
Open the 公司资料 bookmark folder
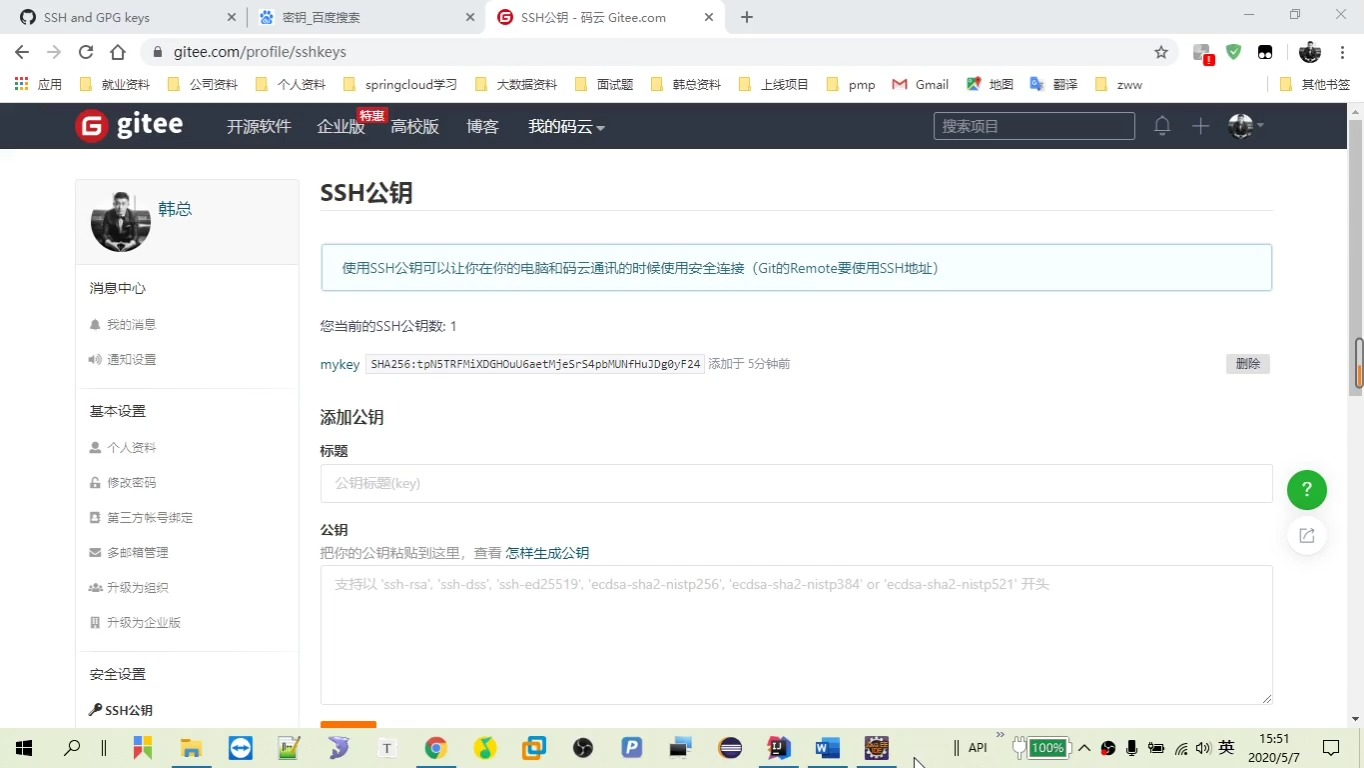[202, 85]
